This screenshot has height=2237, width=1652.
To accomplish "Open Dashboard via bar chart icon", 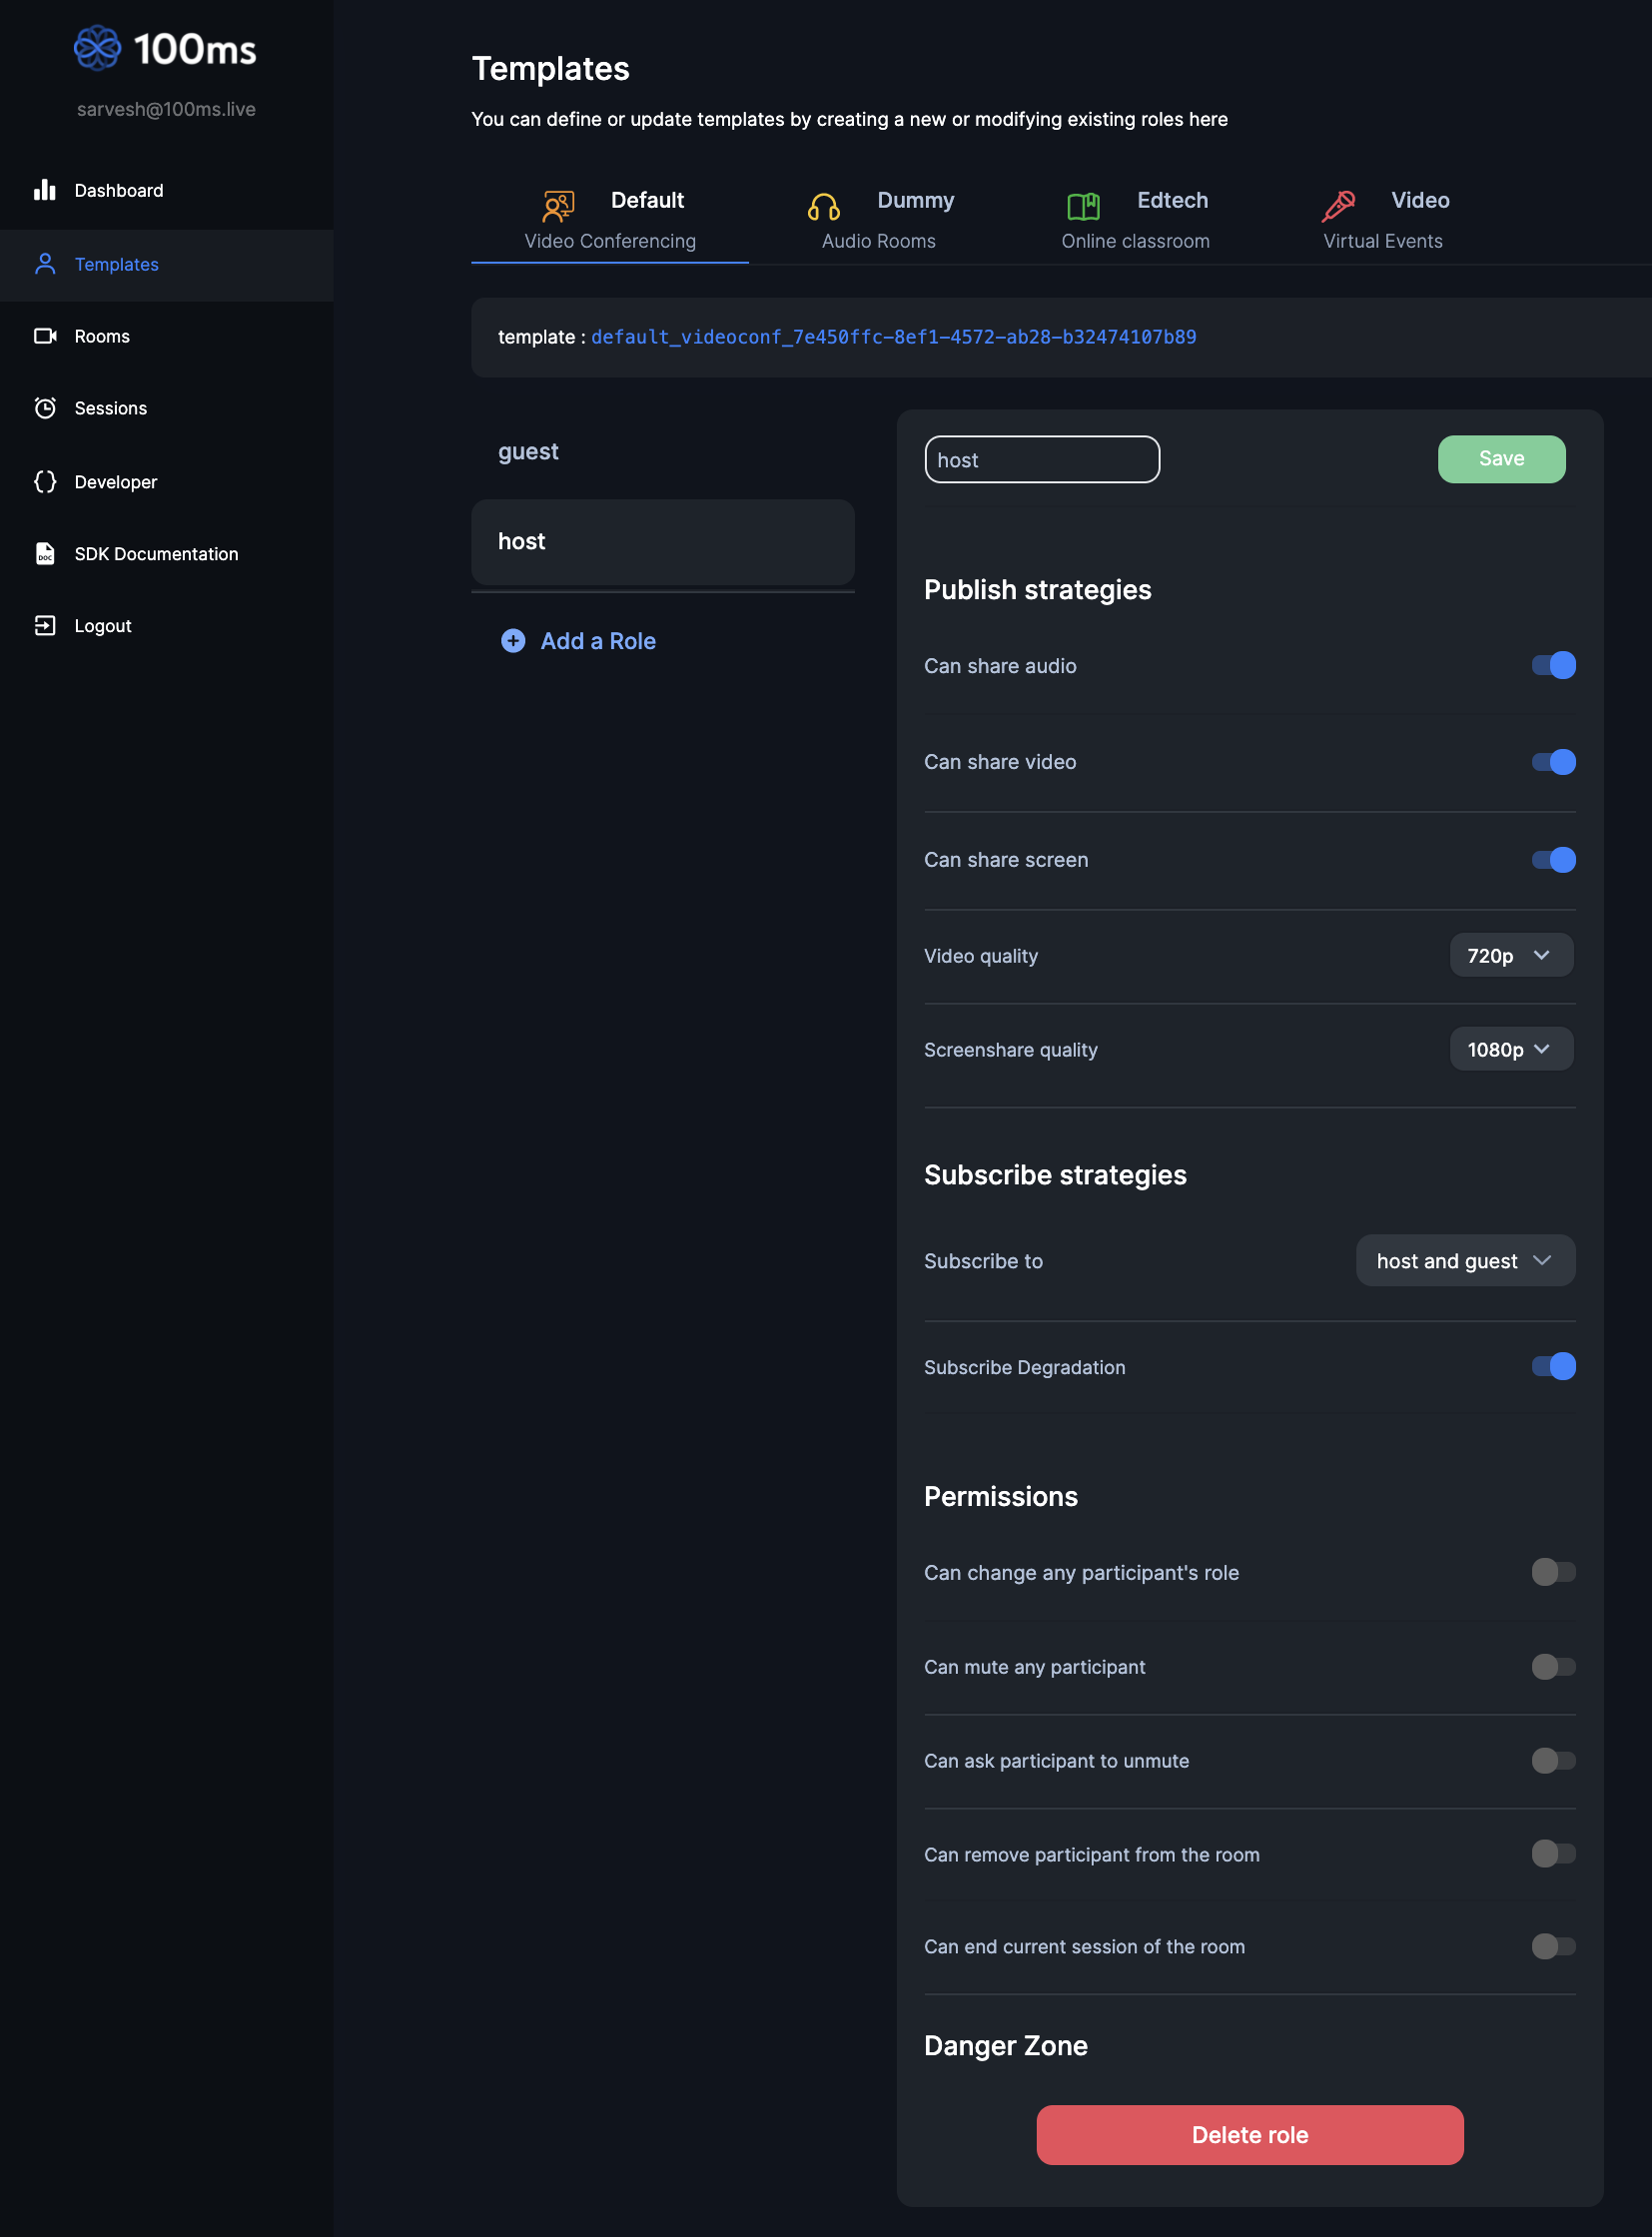I will point(45,190).
